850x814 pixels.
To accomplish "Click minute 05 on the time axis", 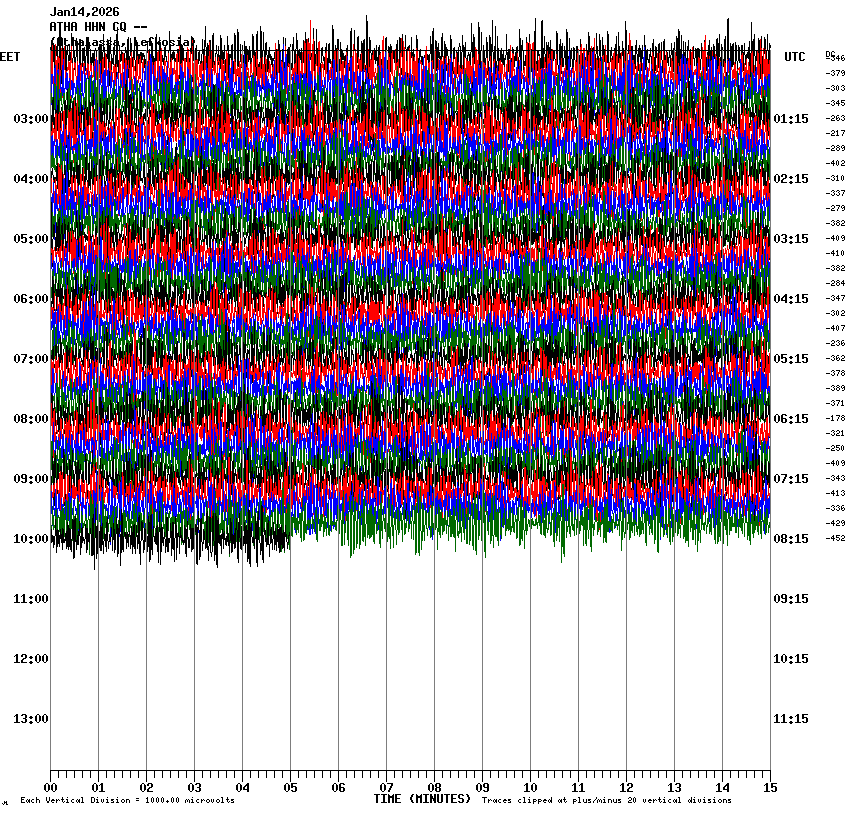I will pyautogui.click(x=291, y=787).
